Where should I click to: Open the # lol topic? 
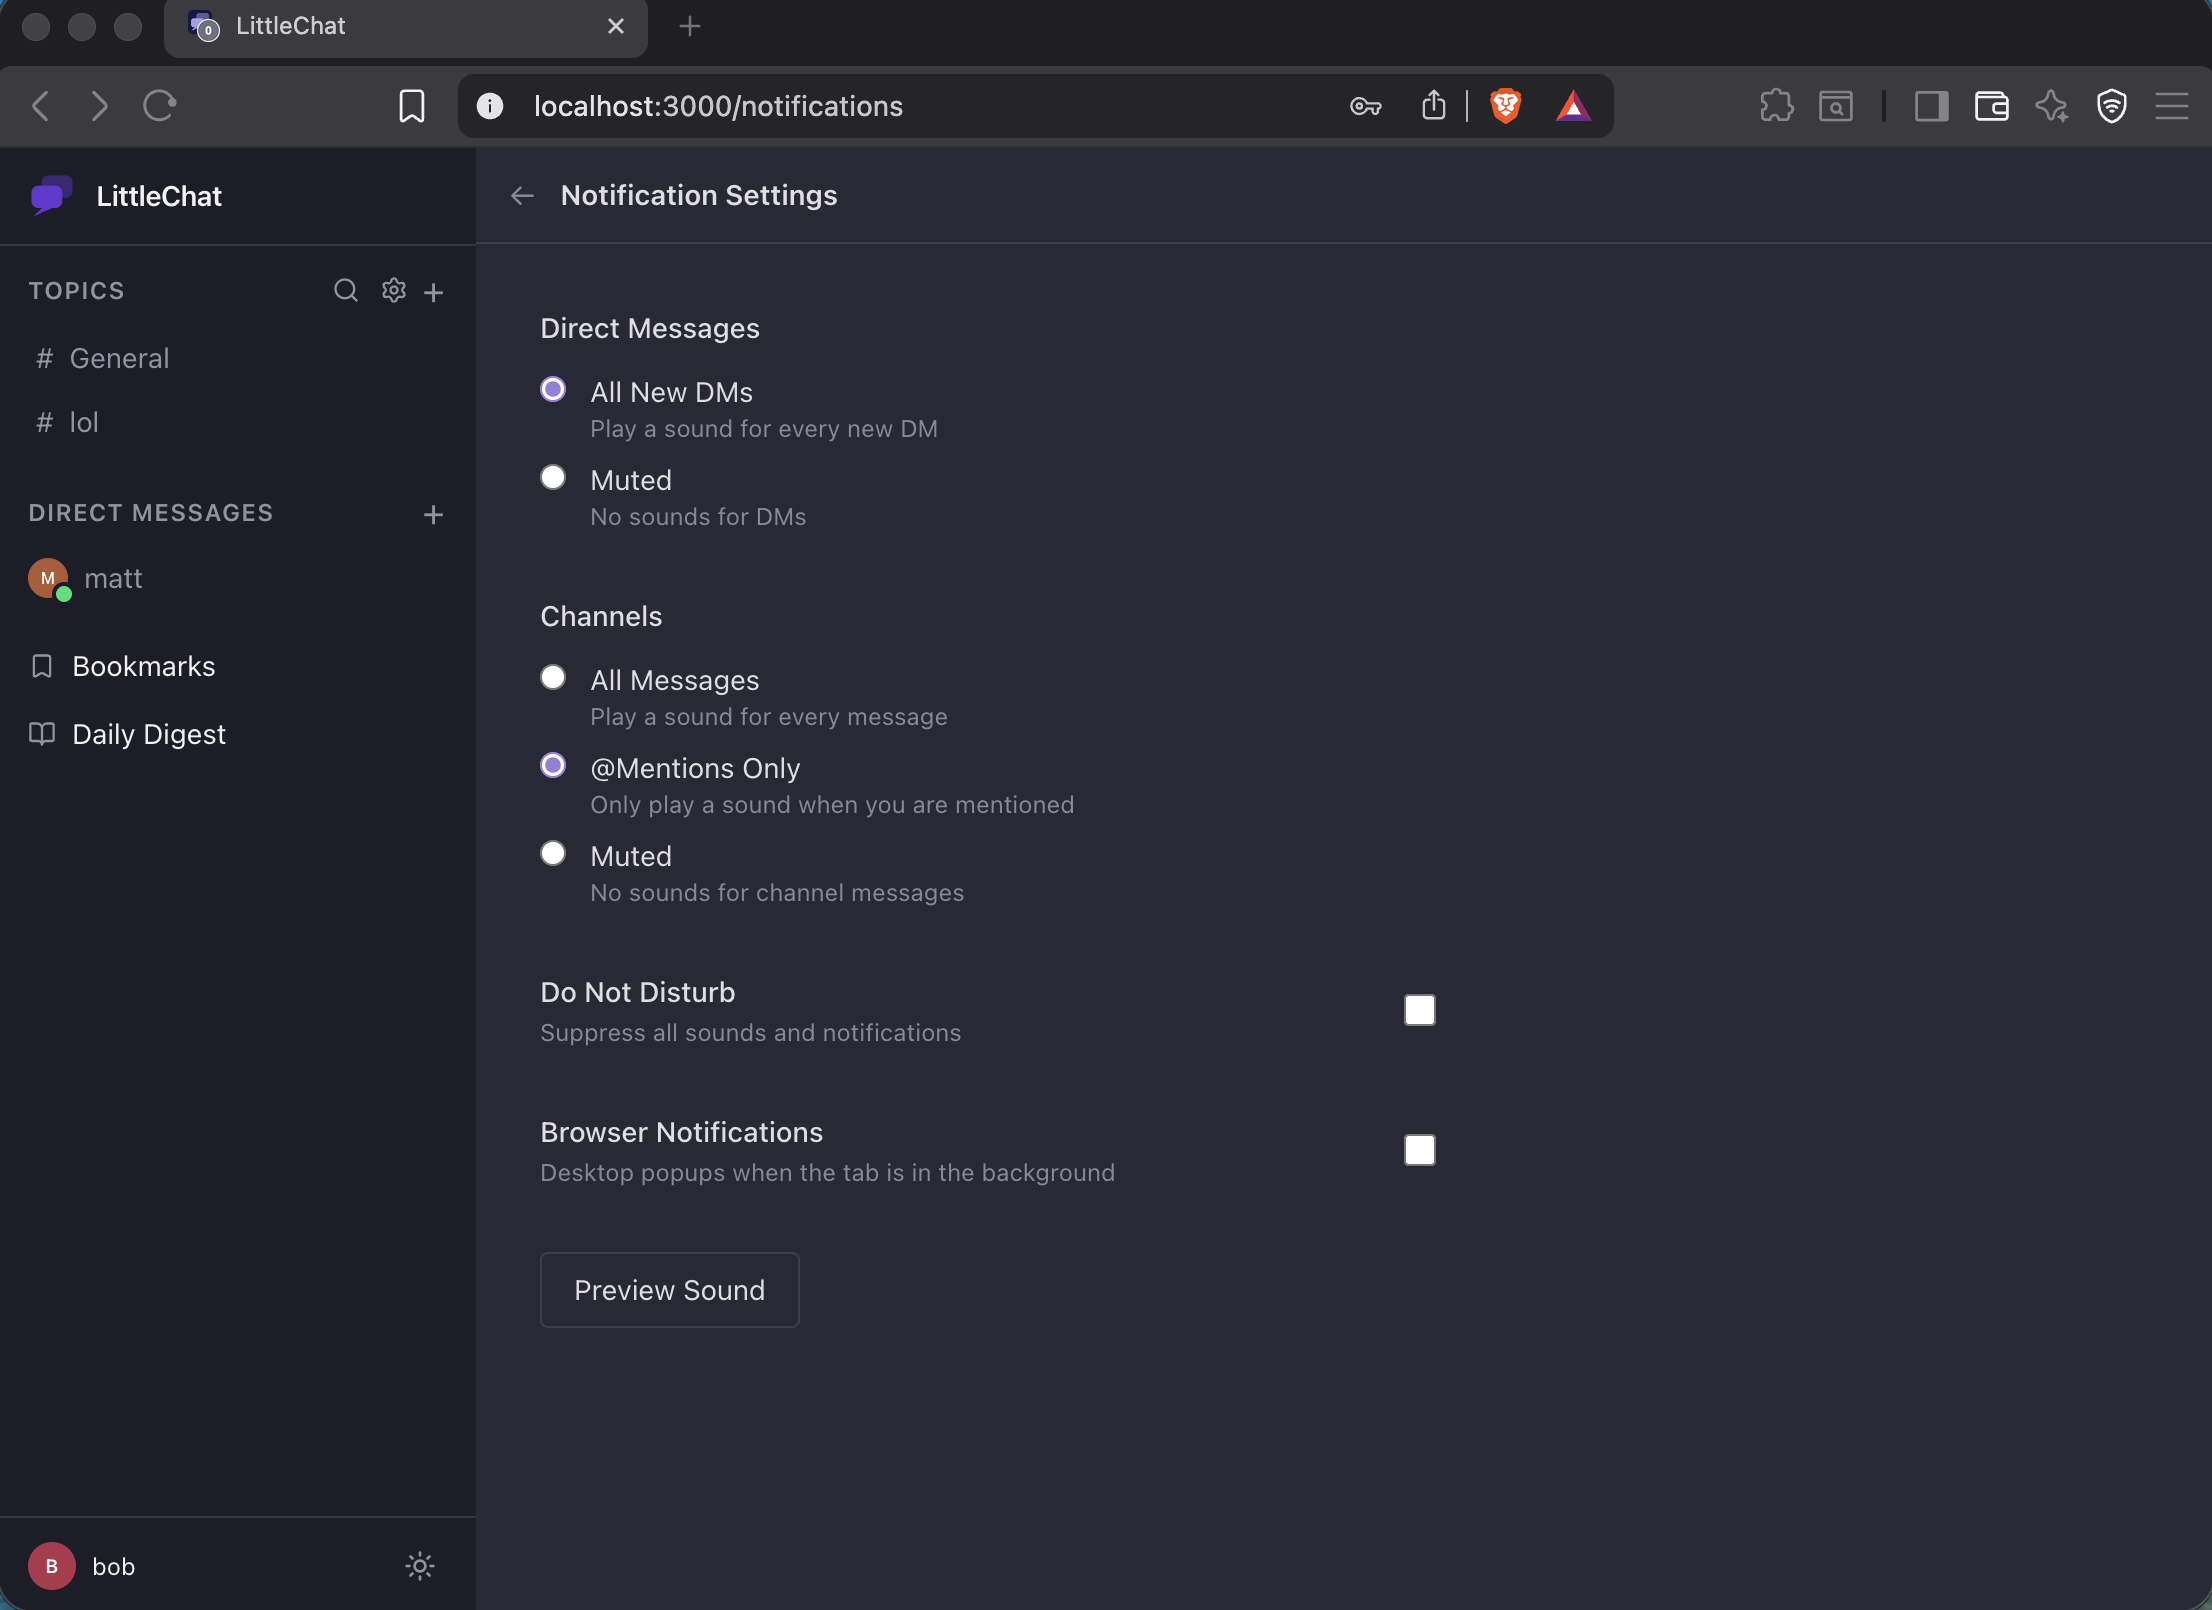click(84, 421)
